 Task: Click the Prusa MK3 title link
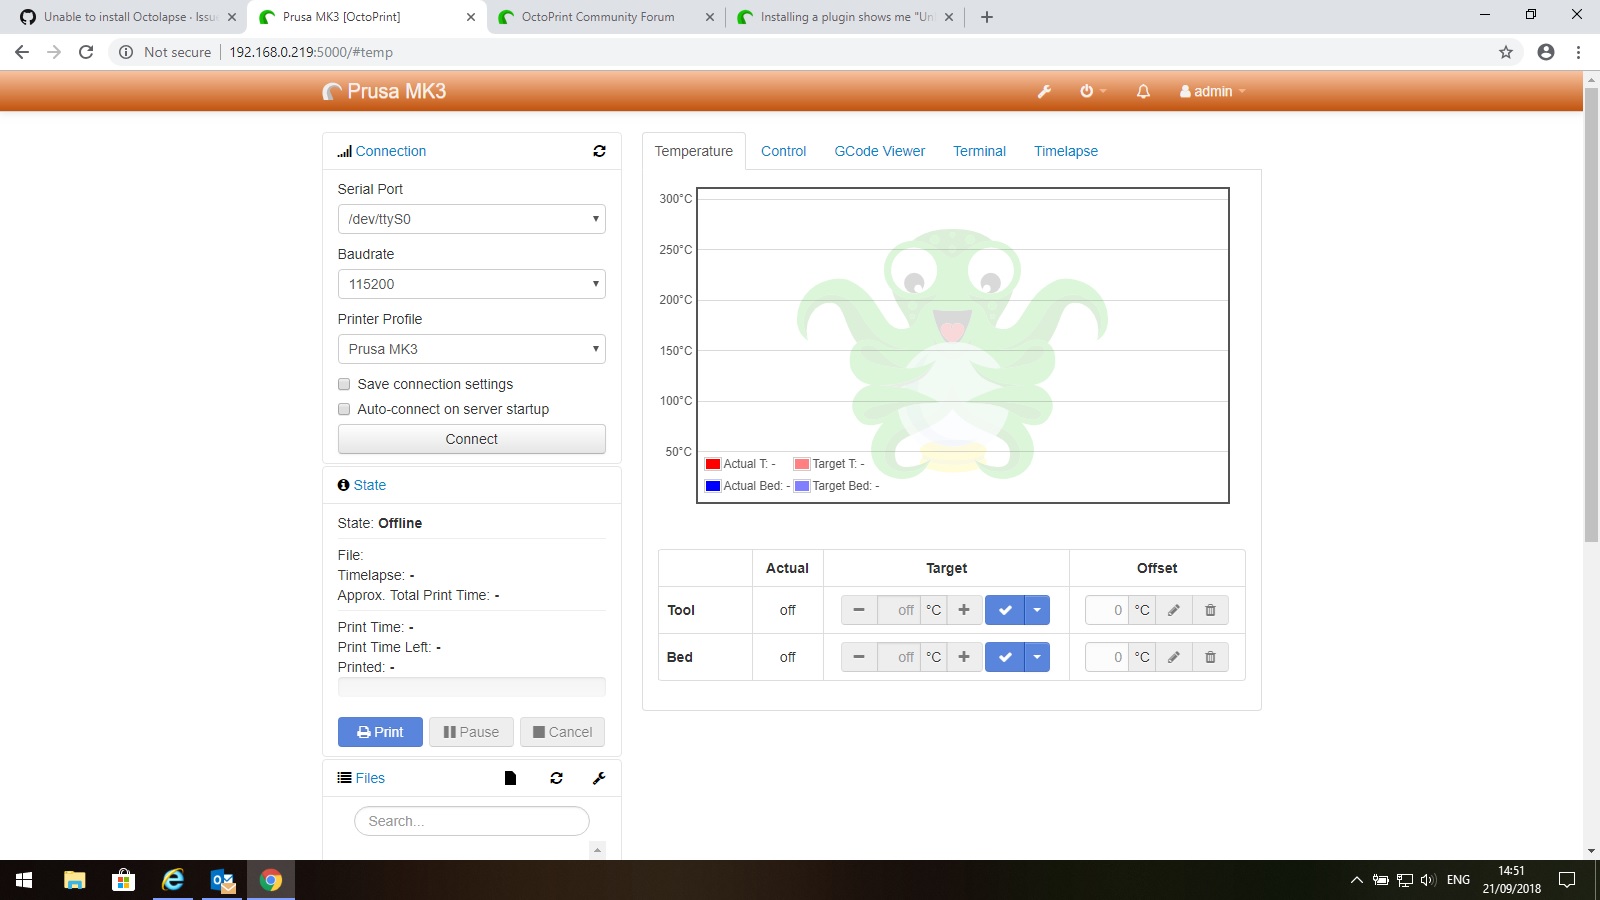(384, 91)
